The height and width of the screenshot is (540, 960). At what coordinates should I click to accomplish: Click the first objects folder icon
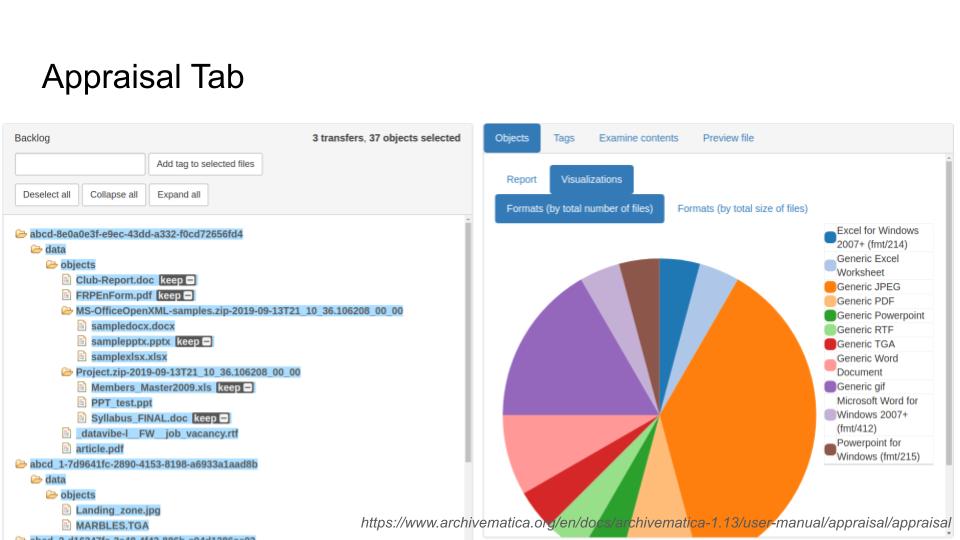click(x=51, y=264)
